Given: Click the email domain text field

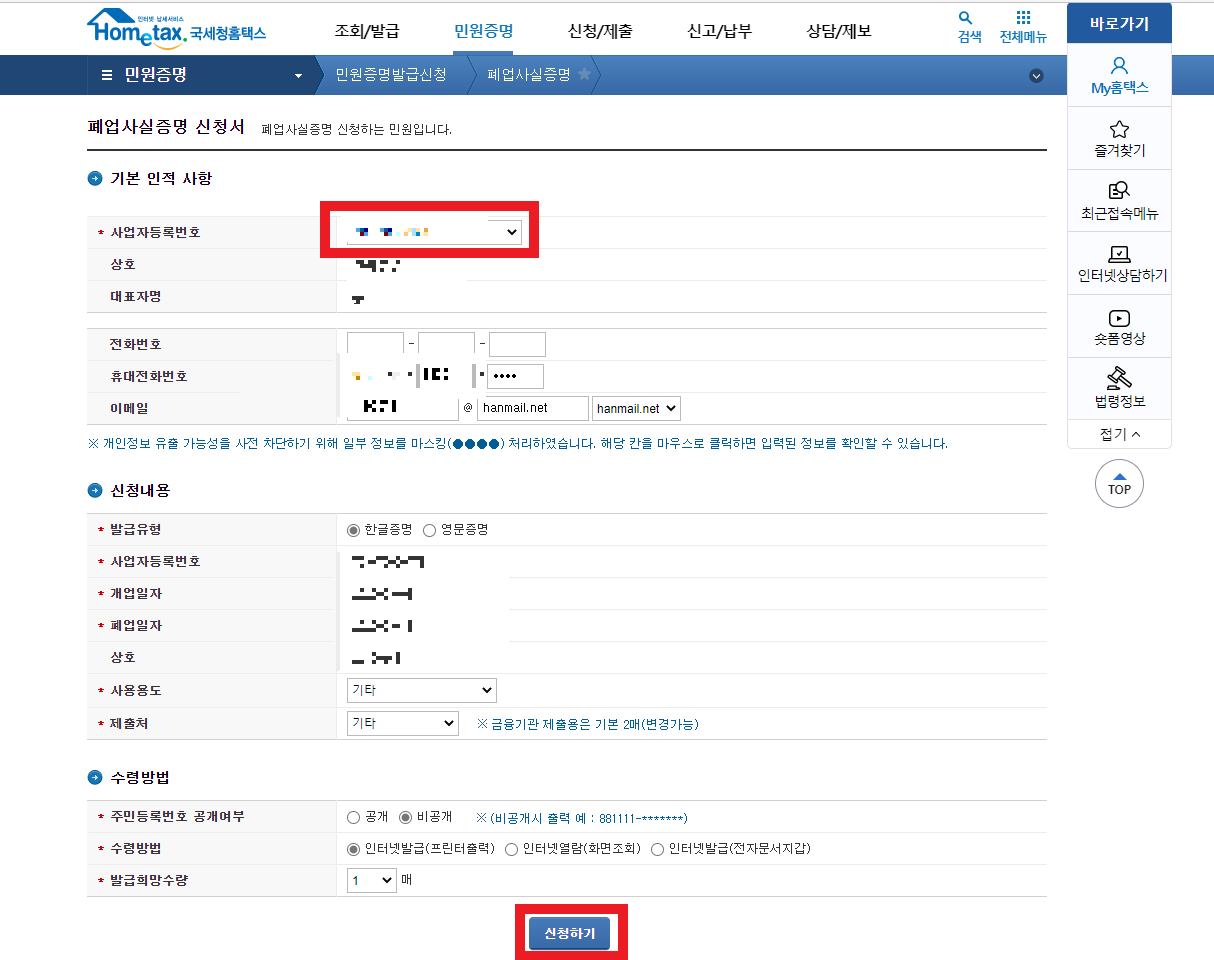Looking at the screenshot, I should coord(533,408).
